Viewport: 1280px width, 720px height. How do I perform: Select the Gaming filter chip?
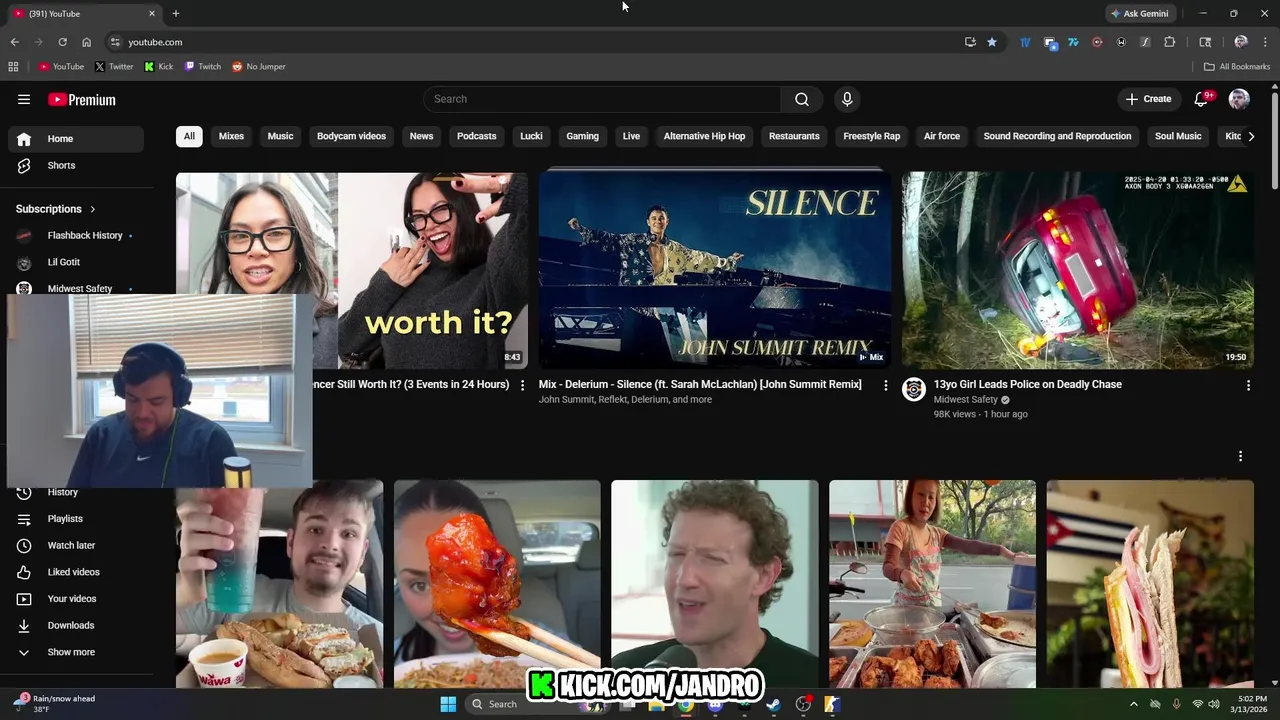pos(582,136)
